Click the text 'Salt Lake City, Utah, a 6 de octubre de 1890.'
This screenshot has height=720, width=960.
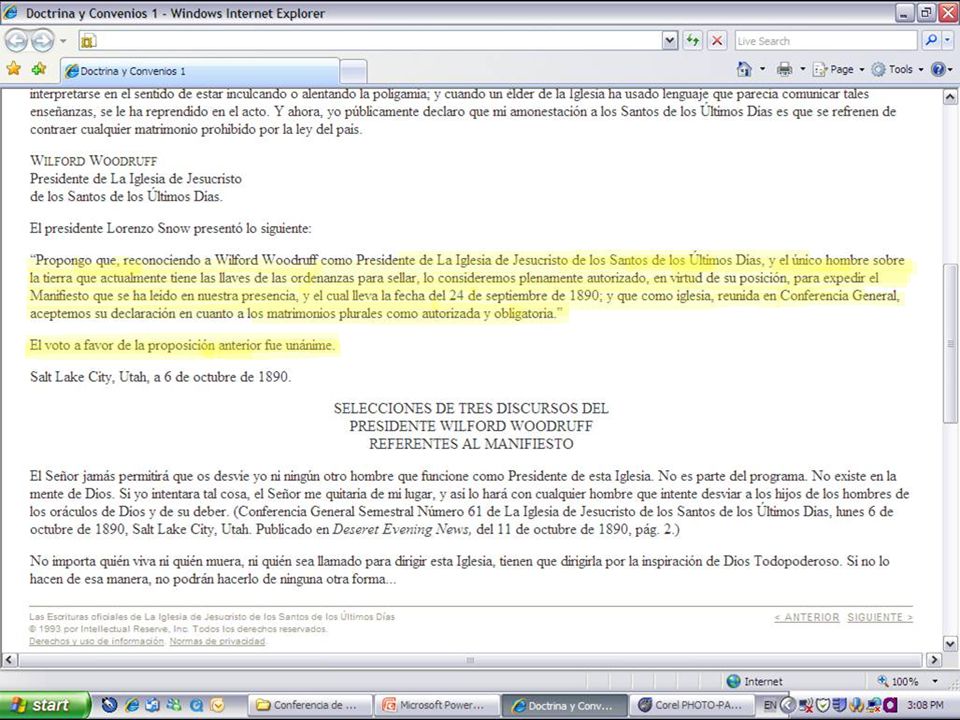160,377
